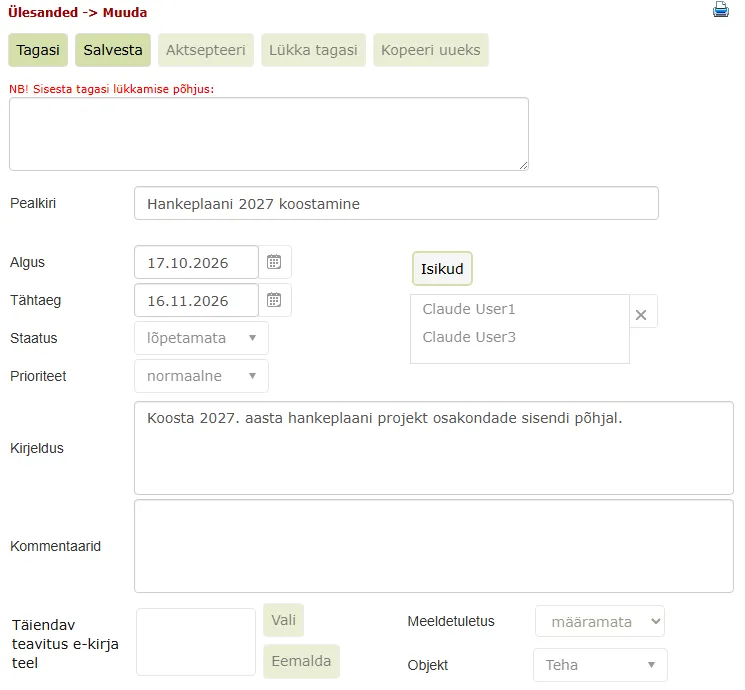This screenshot has width=745, height=690.
Task: Click into the Kommentaarid text area
Action: point(434,546)
